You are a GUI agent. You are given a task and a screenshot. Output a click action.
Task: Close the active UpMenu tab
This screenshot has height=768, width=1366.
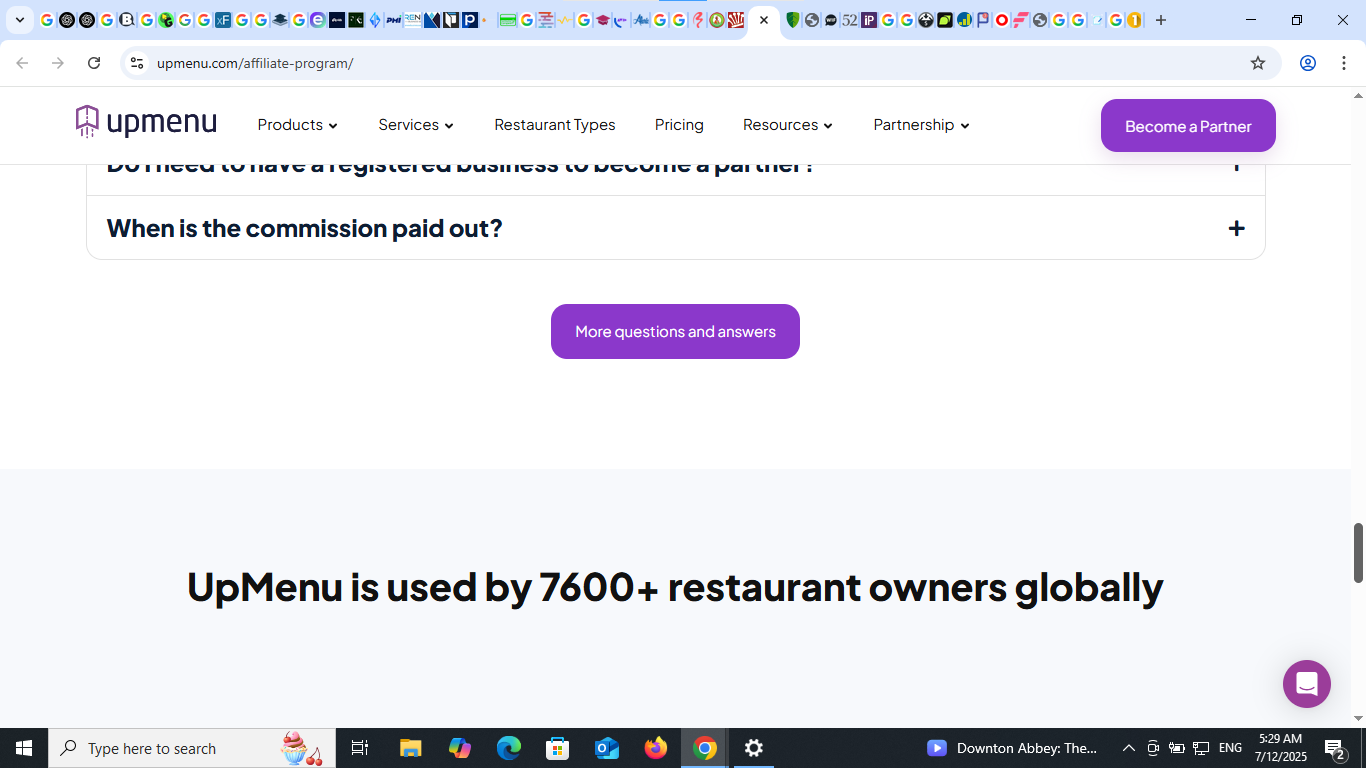coord(764,20)
